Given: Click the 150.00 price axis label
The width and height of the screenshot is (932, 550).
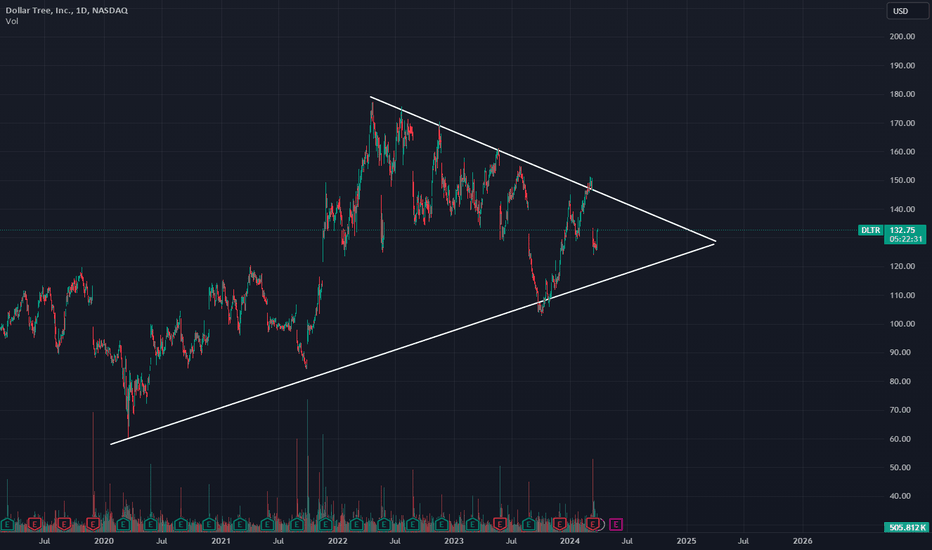Looking at the screenshot, I should [902, 180].
